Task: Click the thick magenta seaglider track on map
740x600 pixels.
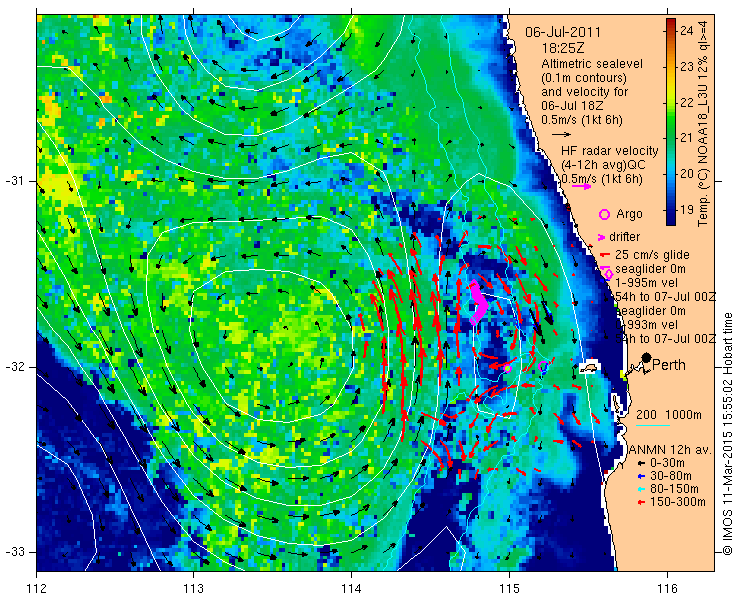Action: [479, 302]
